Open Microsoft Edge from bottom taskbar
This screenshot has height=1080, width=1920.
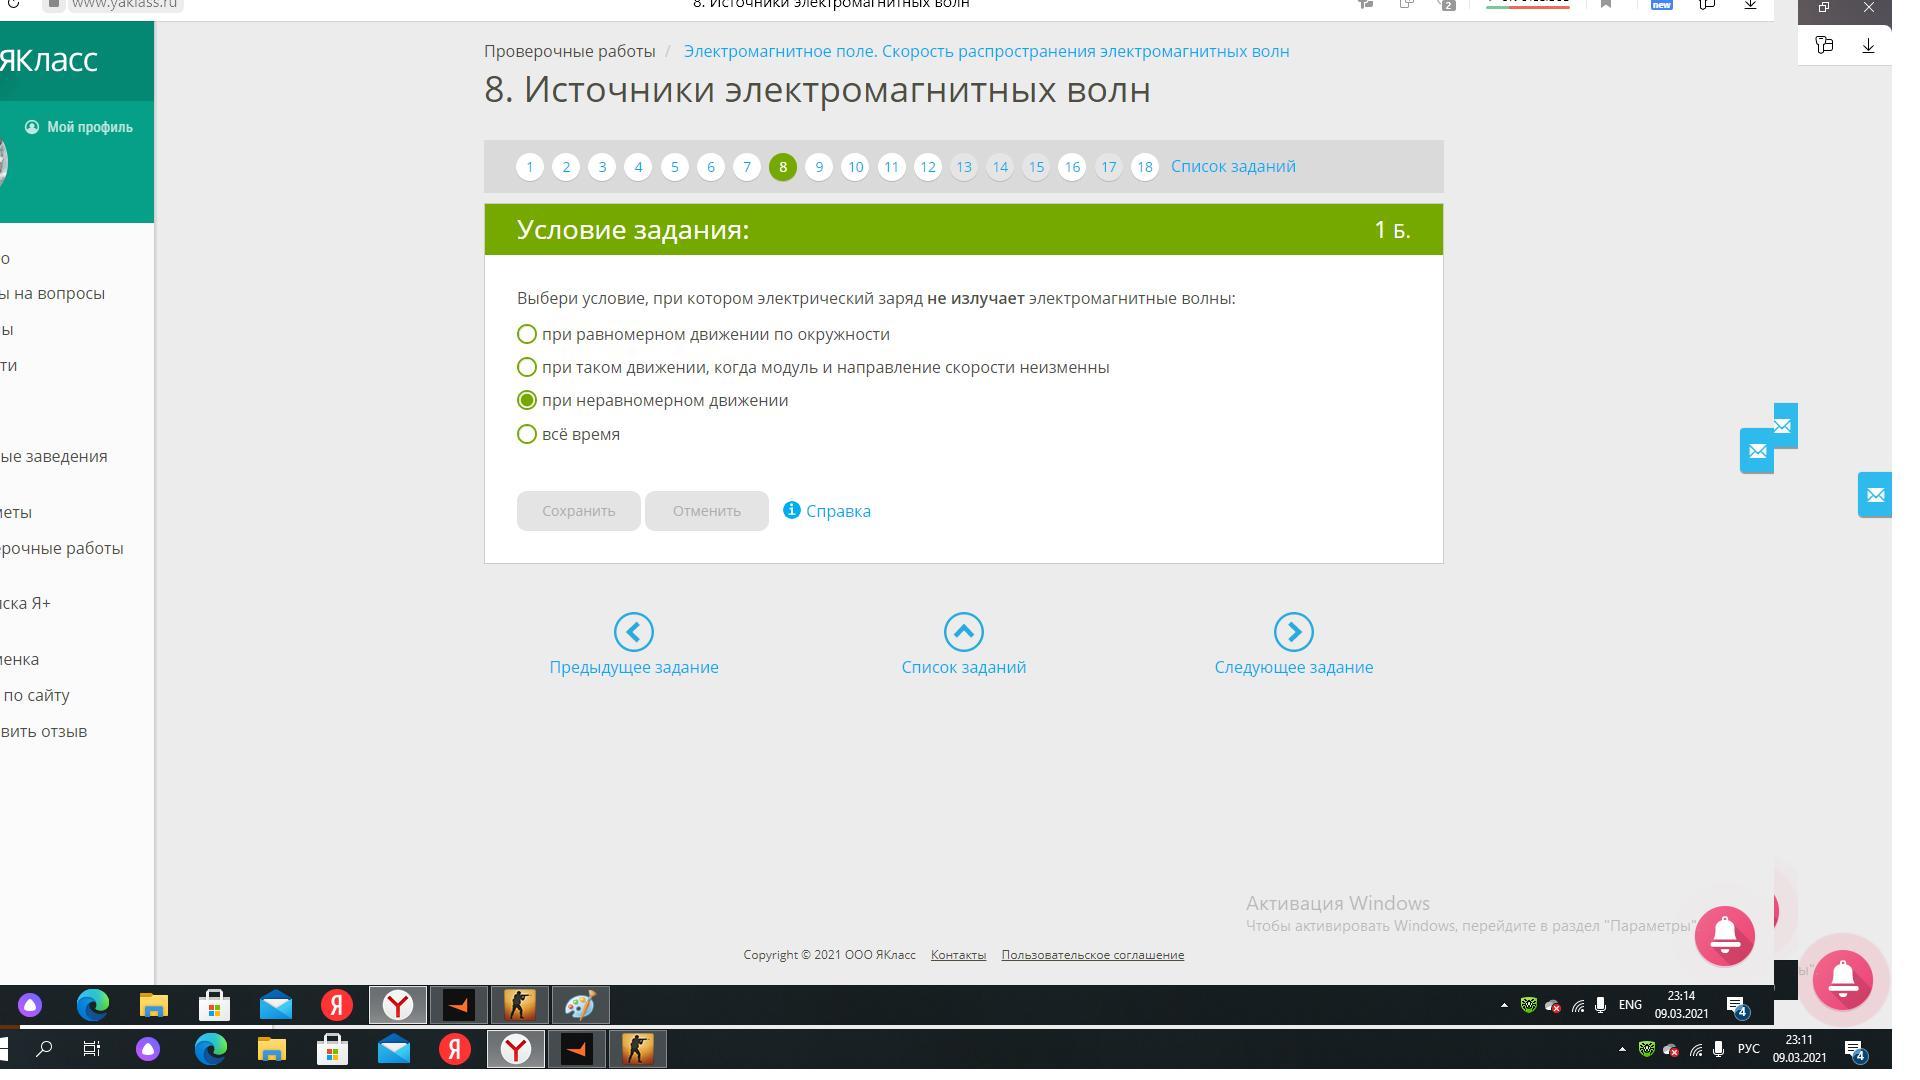[211, 1049]
